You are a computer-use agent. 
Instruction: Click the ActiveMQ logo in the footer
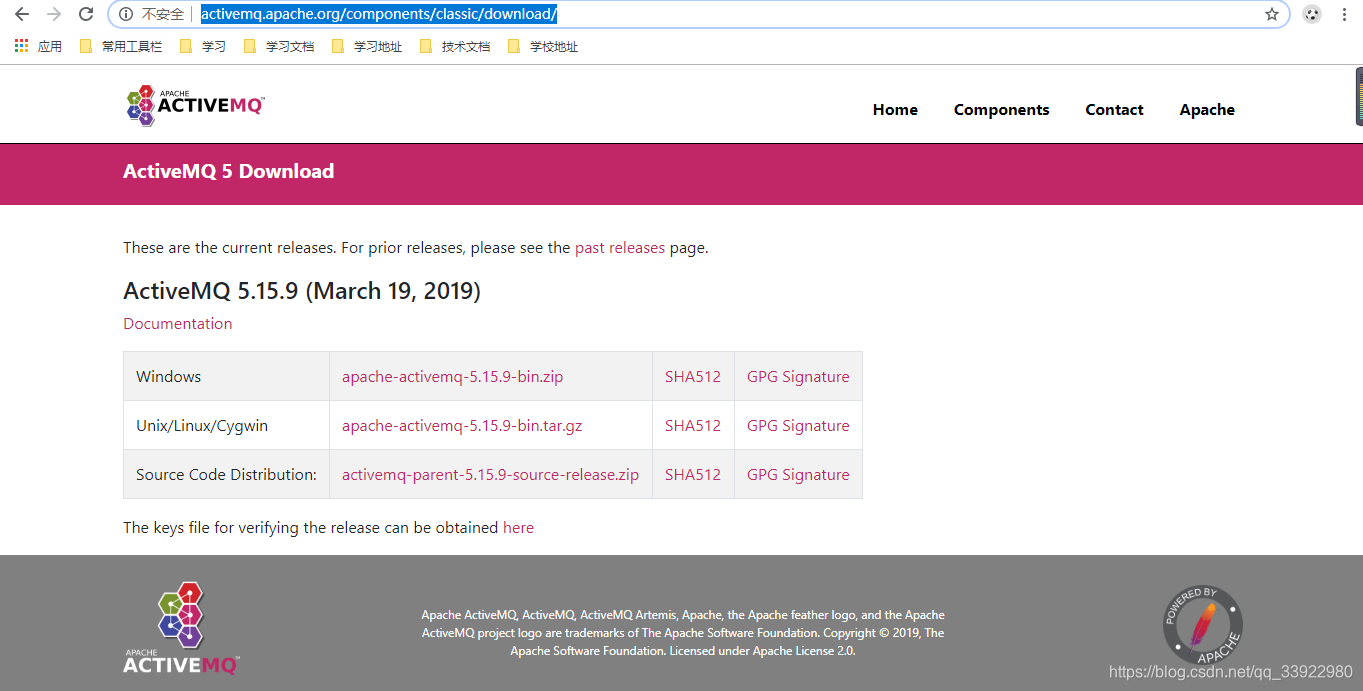tap(181, 628)
